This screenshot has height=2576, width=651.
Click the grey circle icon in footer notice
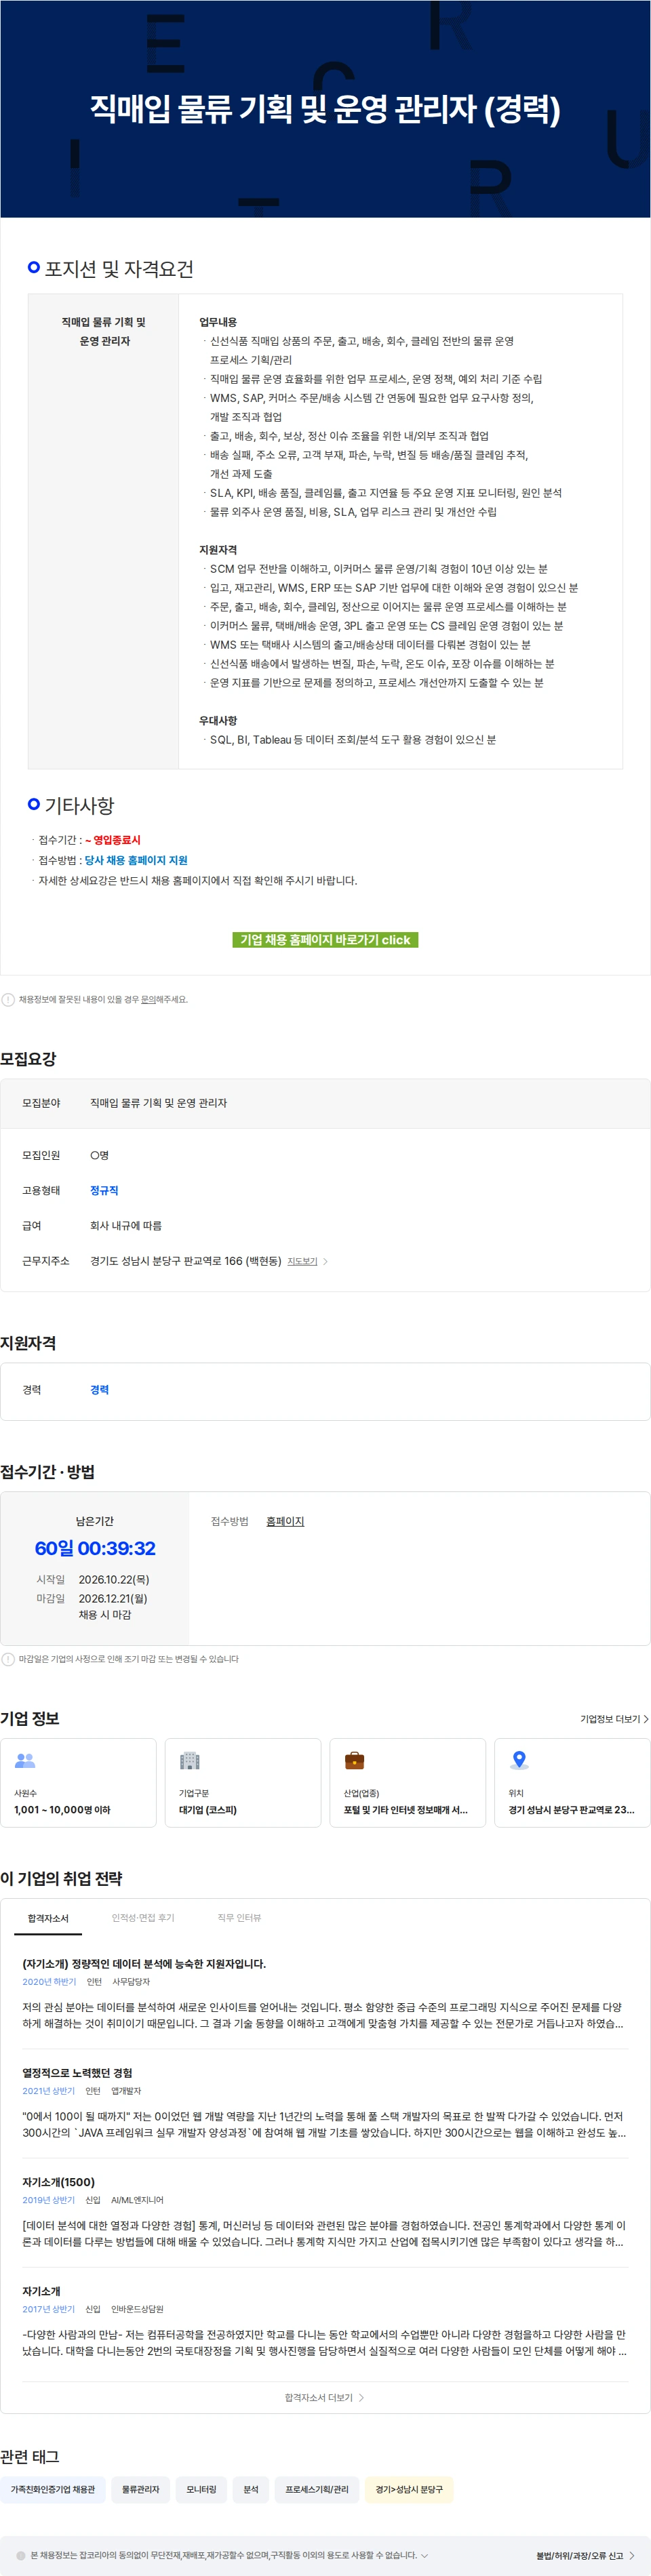pyautogui.click(x=21, y=2555)
